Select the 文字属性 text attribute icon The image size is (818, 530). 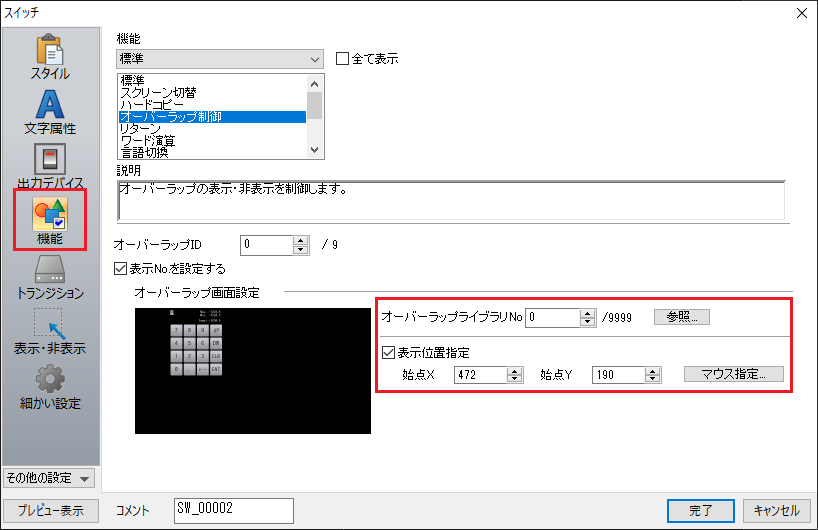tap(50, 112)
